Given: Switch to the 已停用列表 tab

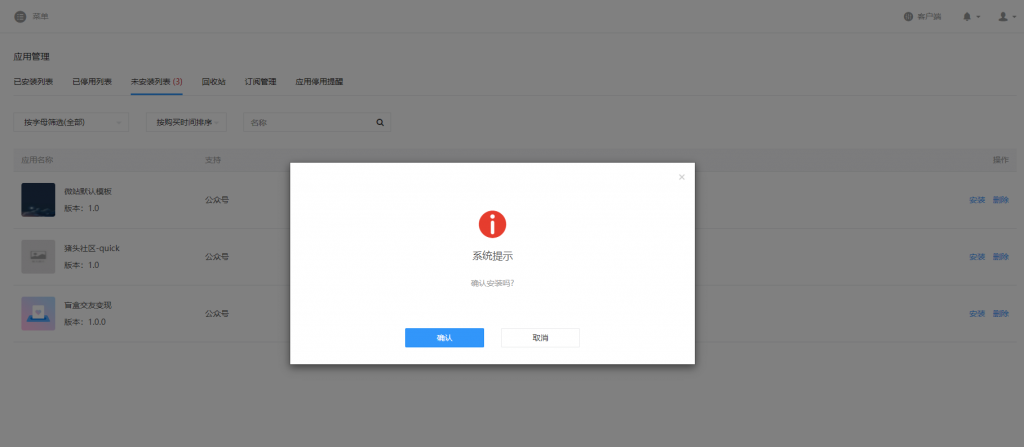Looking at the screenshot, I should click(92, 82).
